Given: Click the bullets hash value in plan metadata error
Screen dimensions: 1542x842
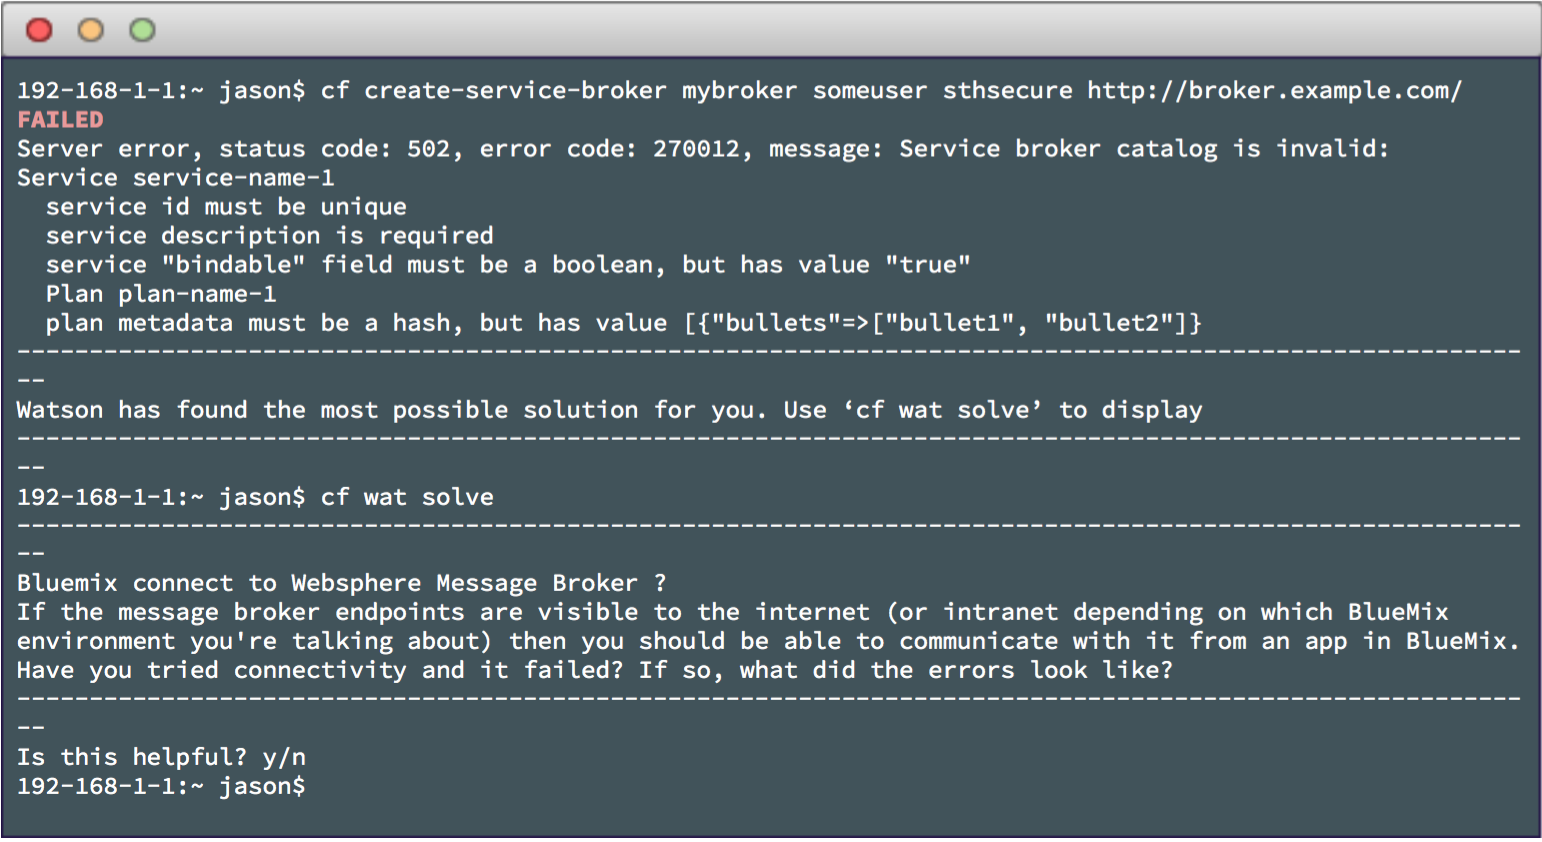Looking at the screenshot, I should 942,322.
